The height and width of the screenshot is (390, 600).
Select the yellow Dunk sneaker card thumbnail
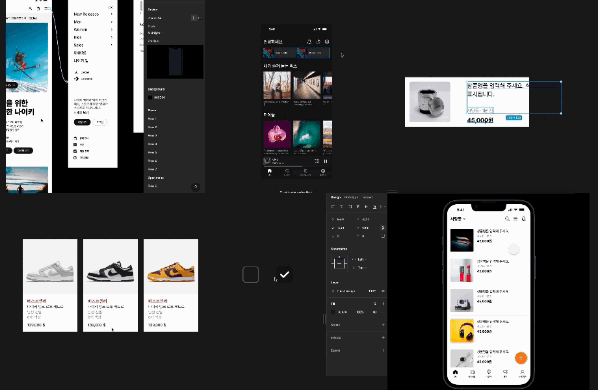pyautogui.click(x=171, y=267)
